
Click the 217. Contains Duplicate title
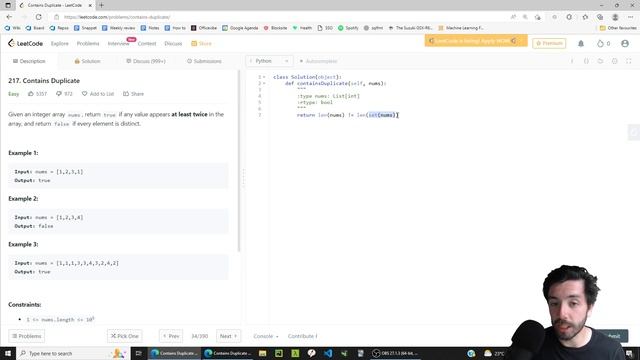point(44,81)
